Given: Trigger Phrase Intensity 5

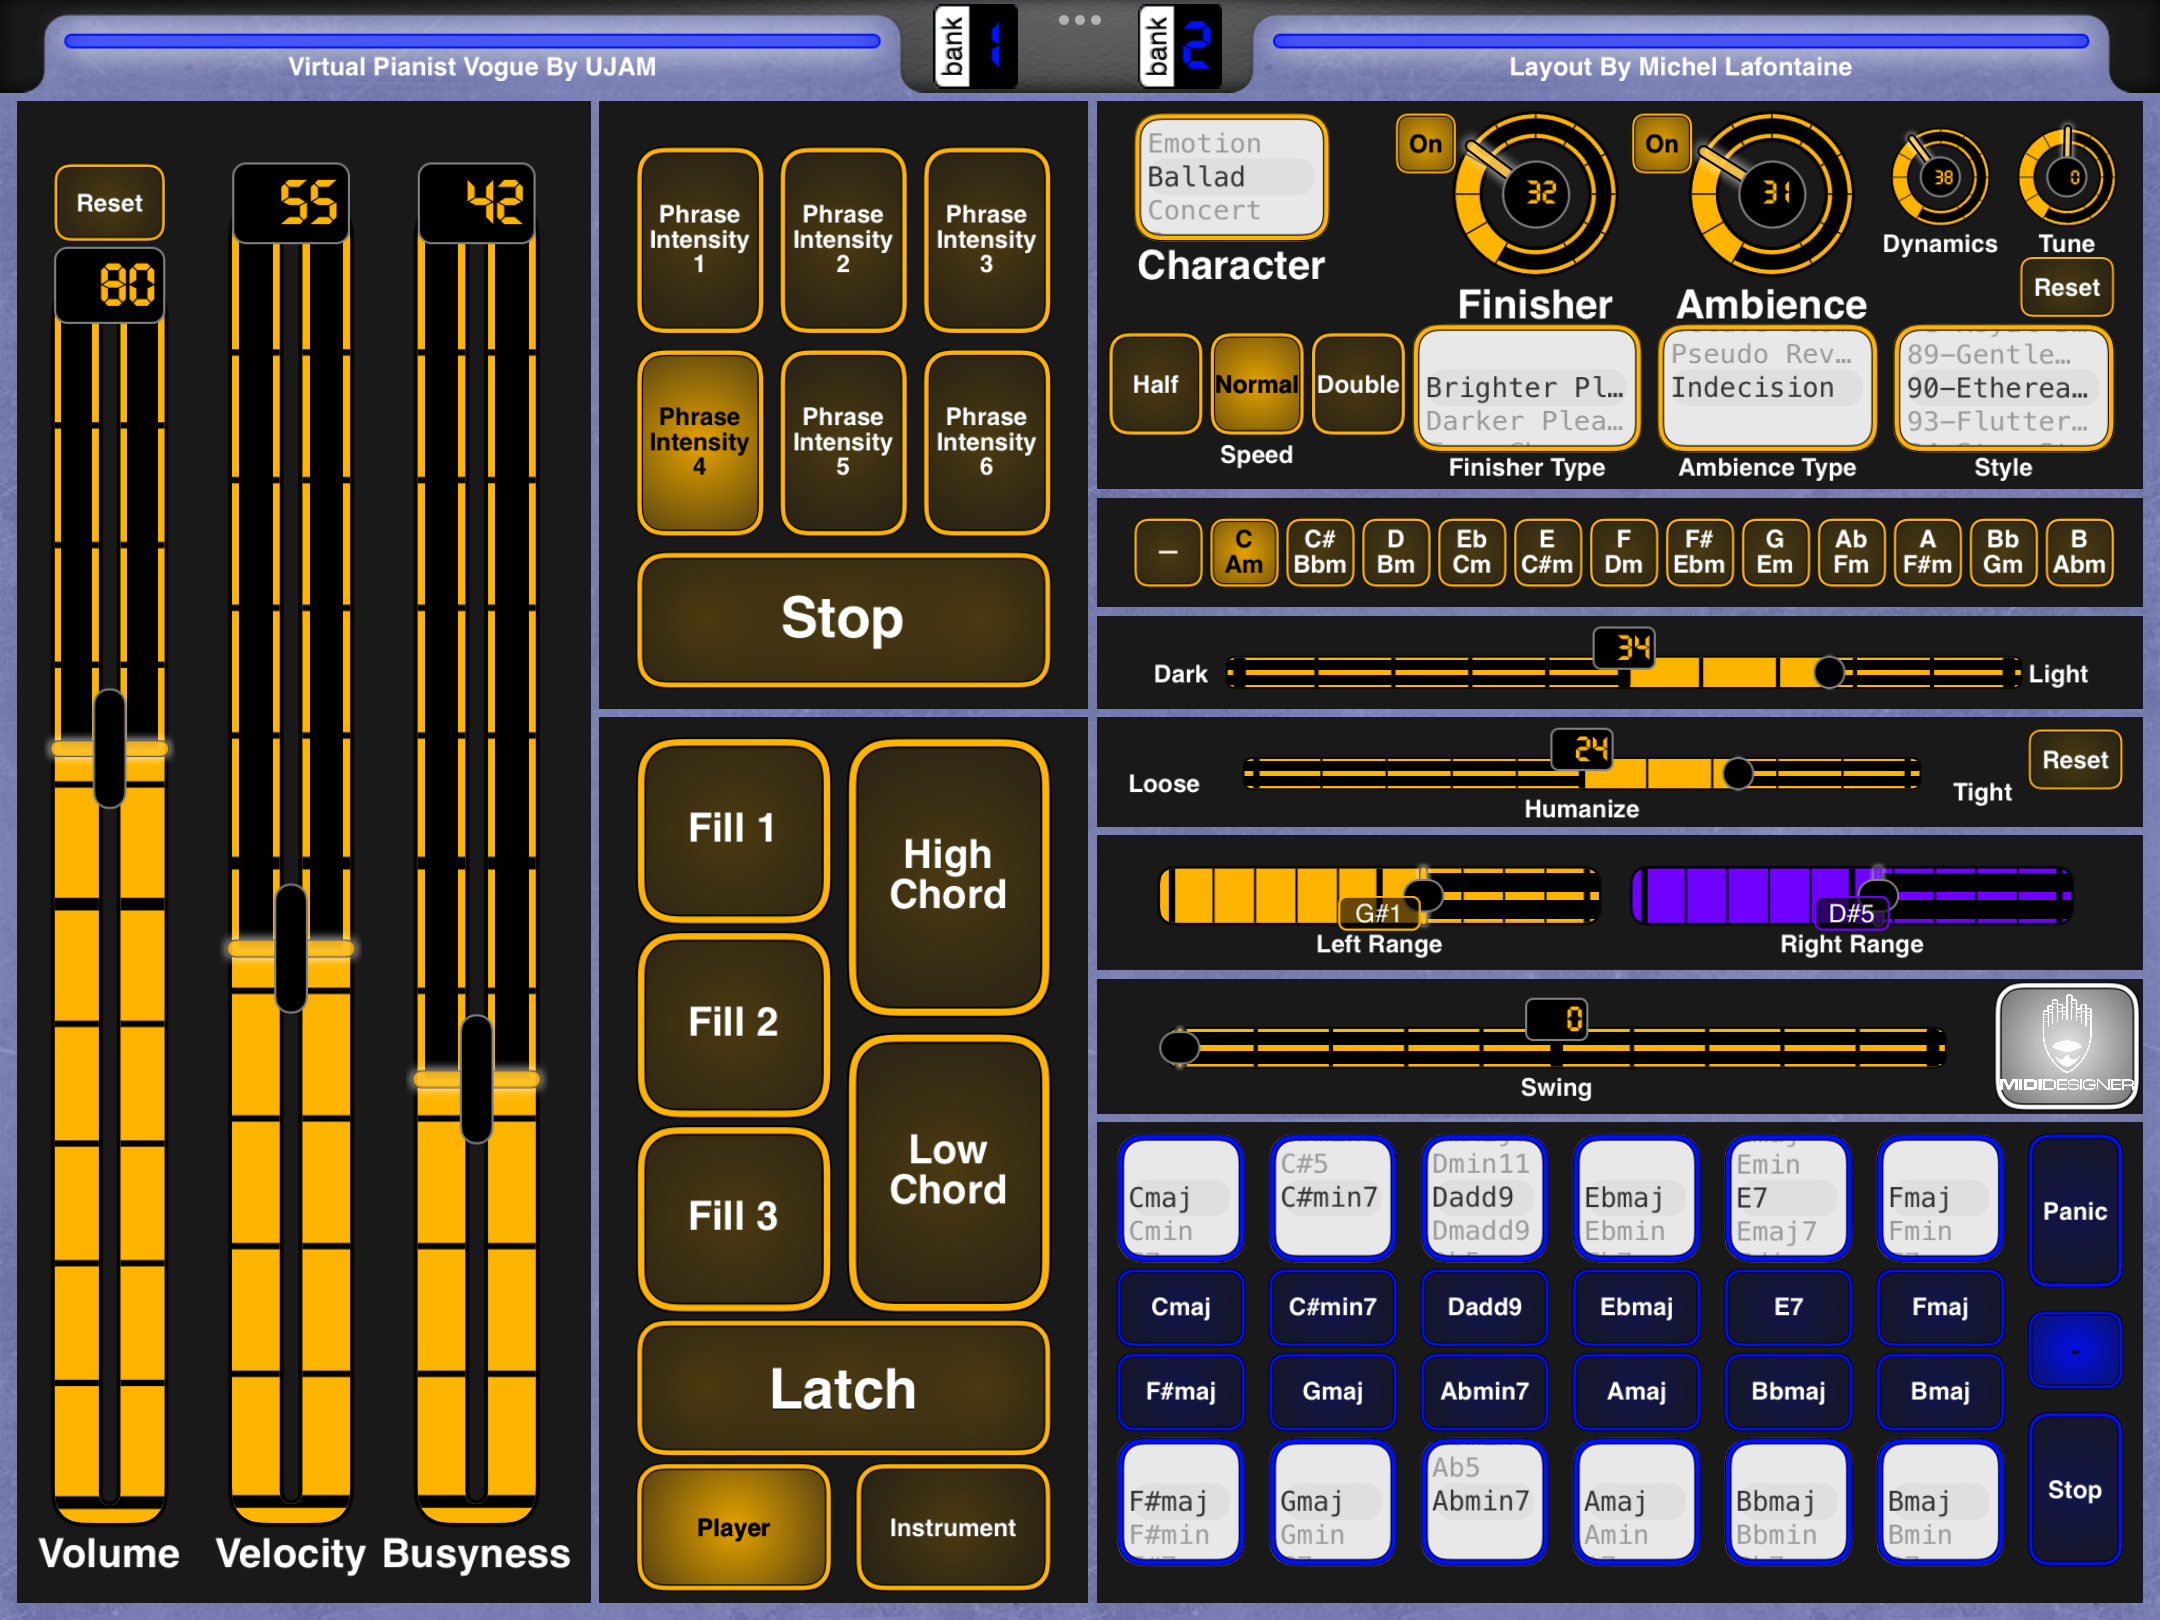Looking at the screenshot, I should (x=843, y=443).
